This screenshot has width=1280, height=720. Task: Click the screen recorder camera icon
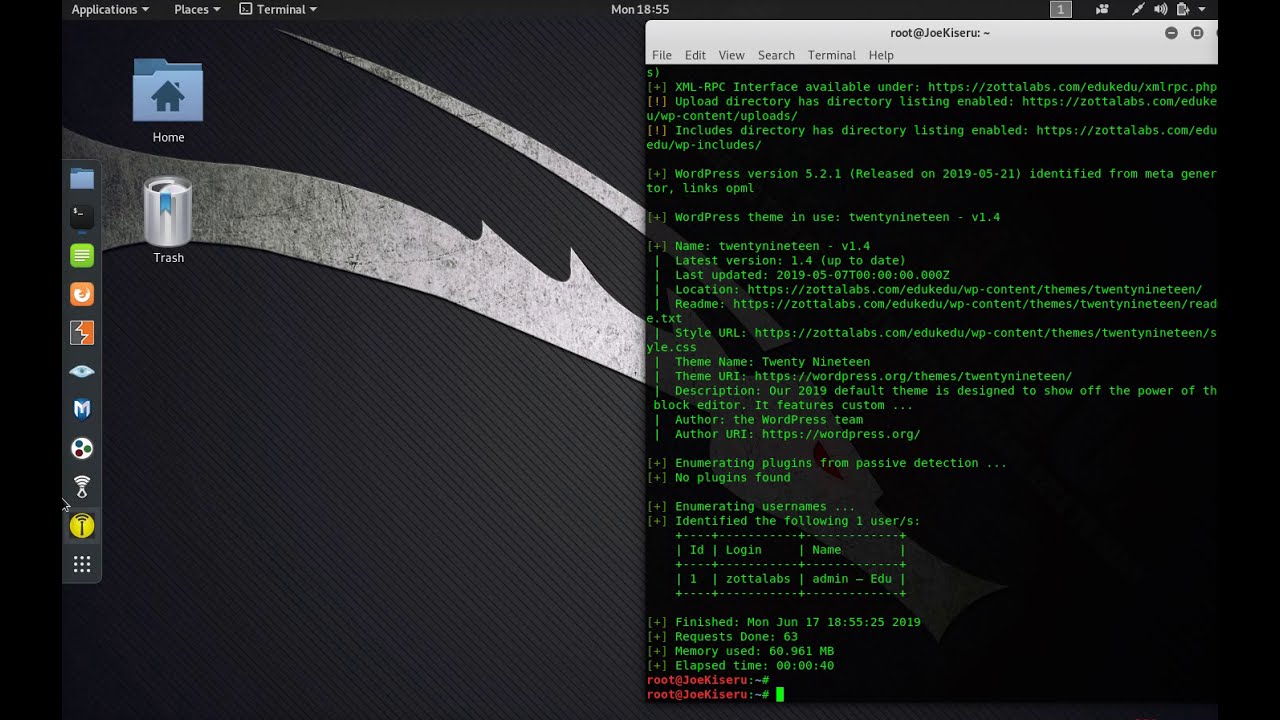pyautogui.click(x=1102, y=9)
